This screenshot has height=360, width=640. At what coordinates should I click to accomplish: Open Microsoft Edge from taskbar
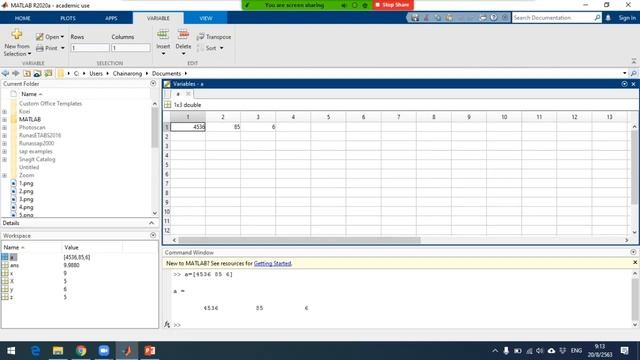[36, 351]
